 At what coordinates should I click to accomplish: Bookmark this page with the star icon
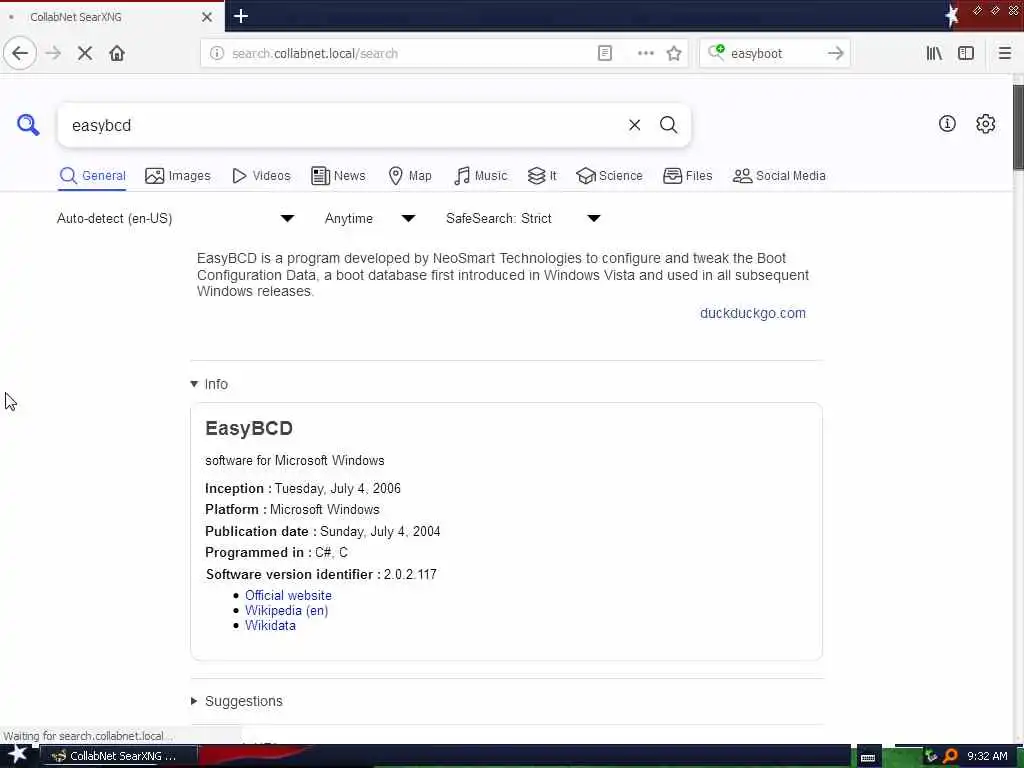coord(674,54)
